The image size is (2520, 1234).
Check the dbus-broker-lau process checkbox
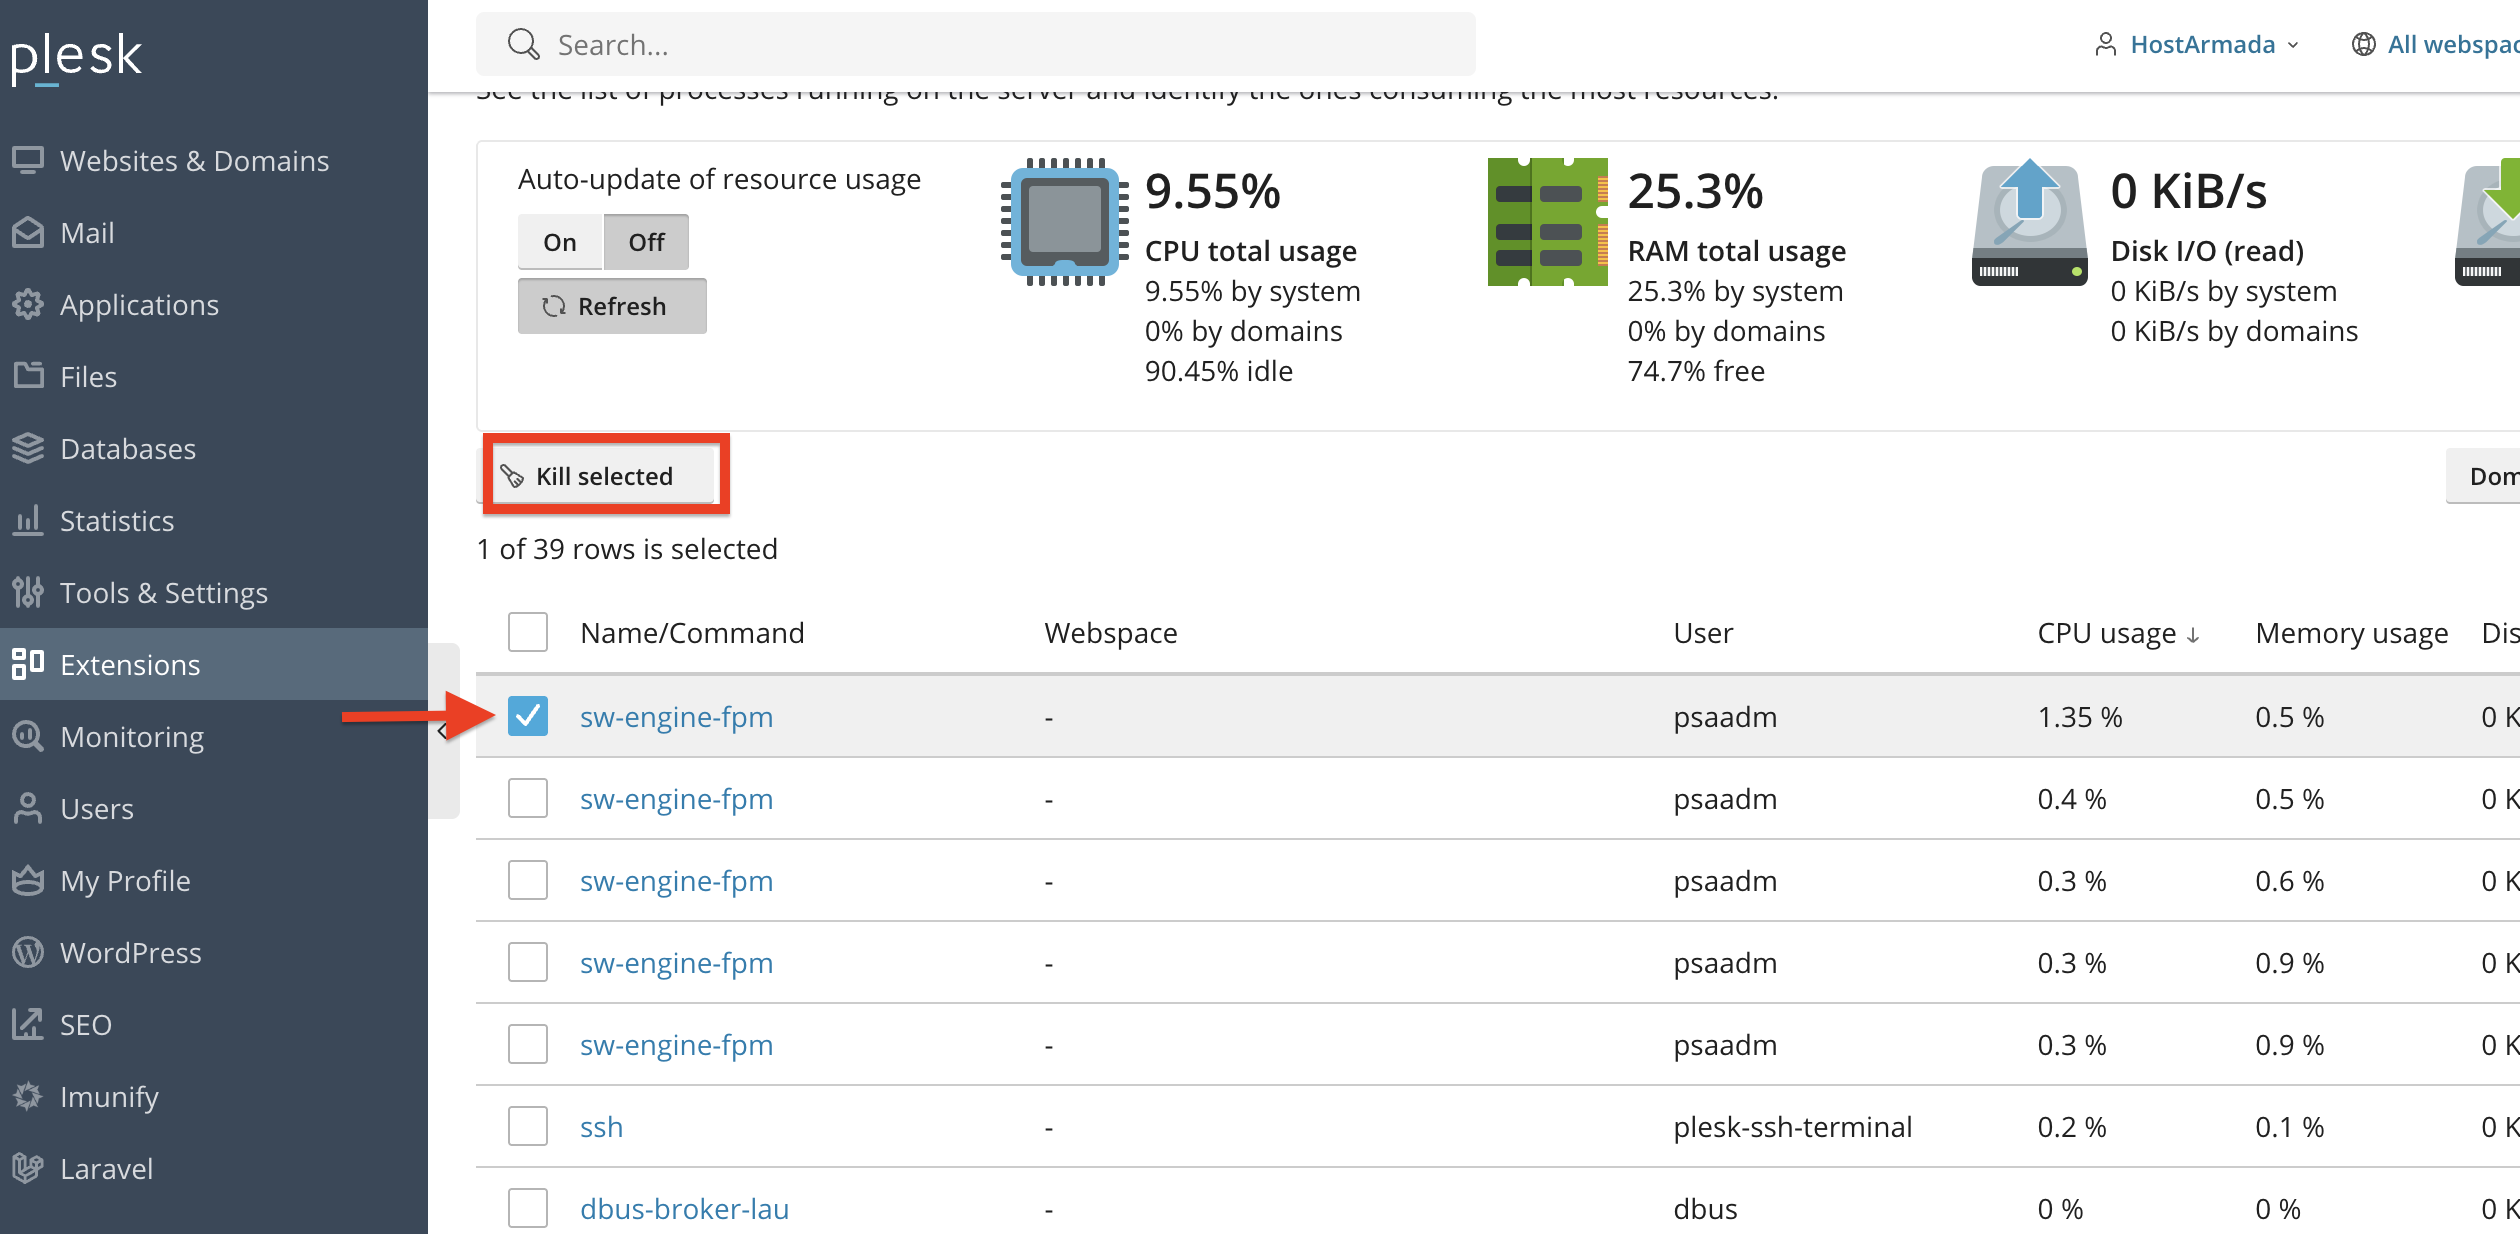click(x=527, y=1208)
